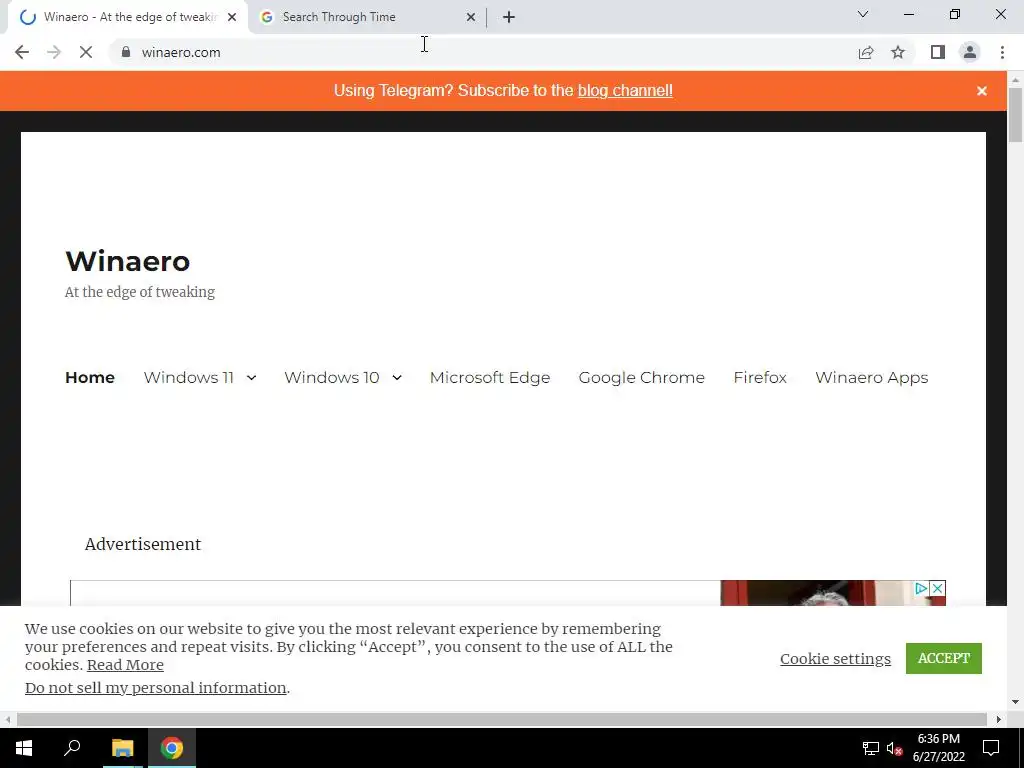Accept cookies with the ACCEPT button

[x=944, y=658]
